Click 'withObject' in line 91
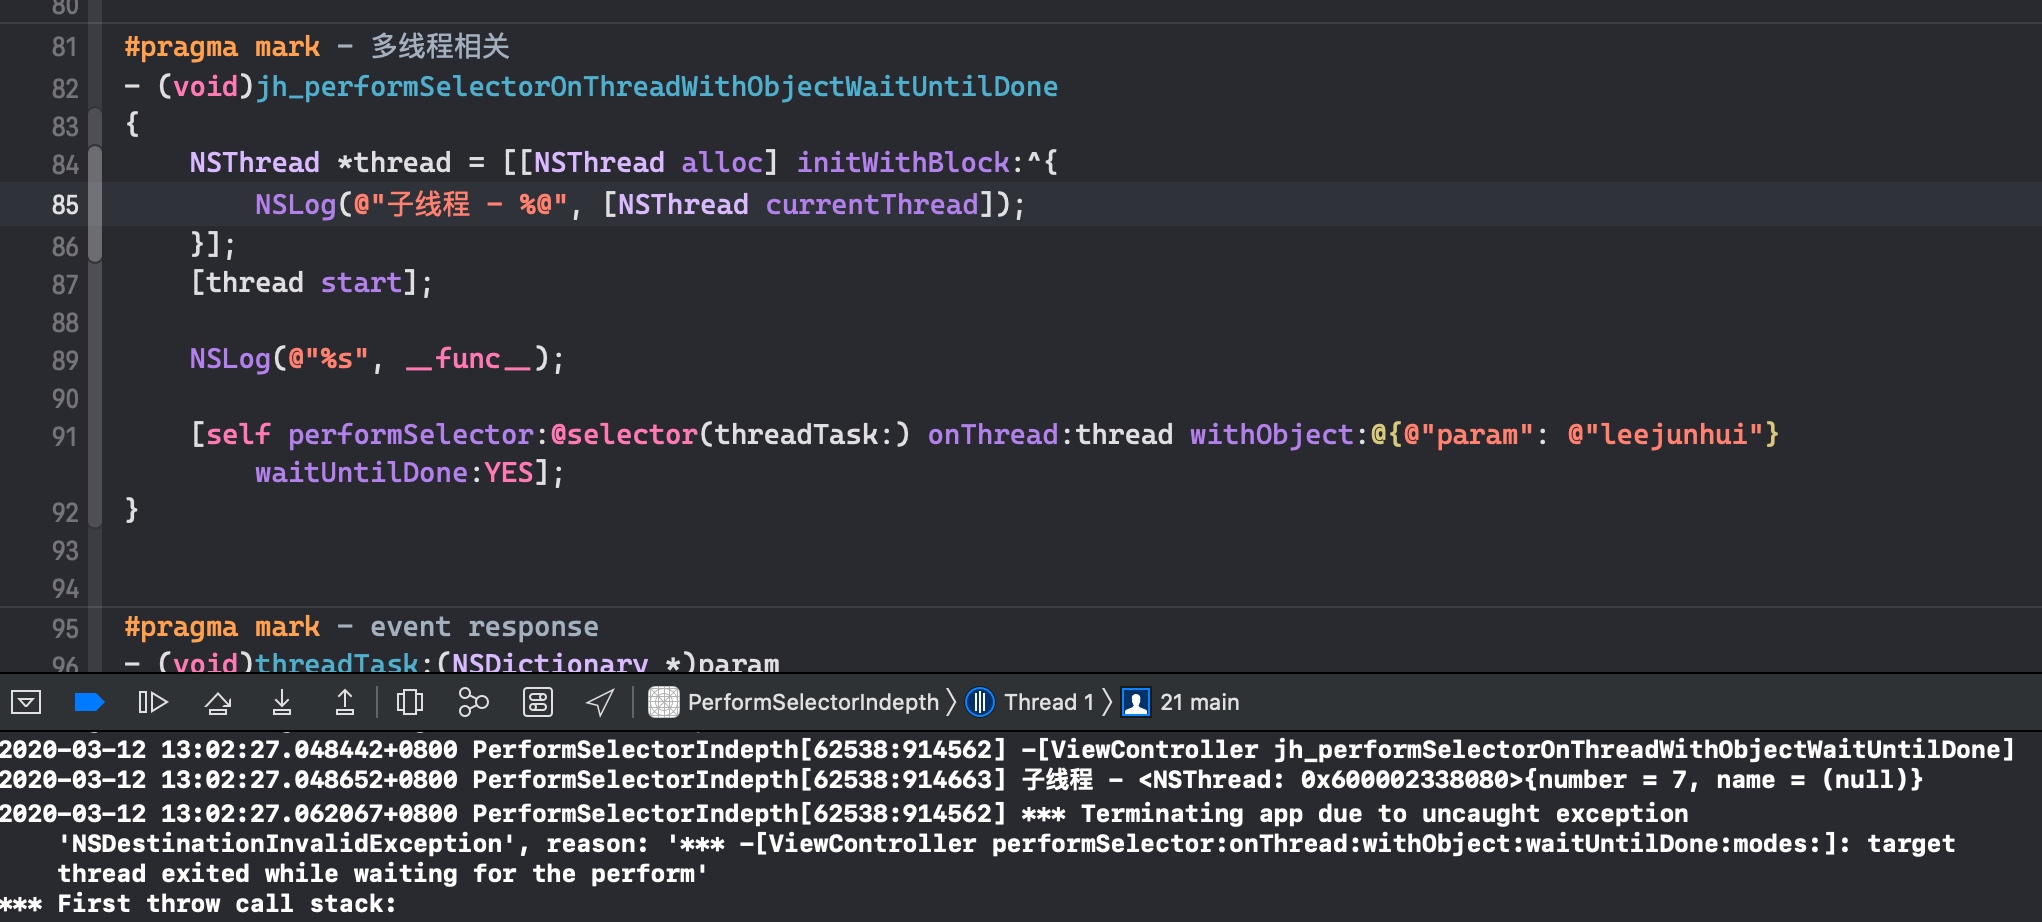Screen dimensions: 2042x922 (x=1271, y=434)
